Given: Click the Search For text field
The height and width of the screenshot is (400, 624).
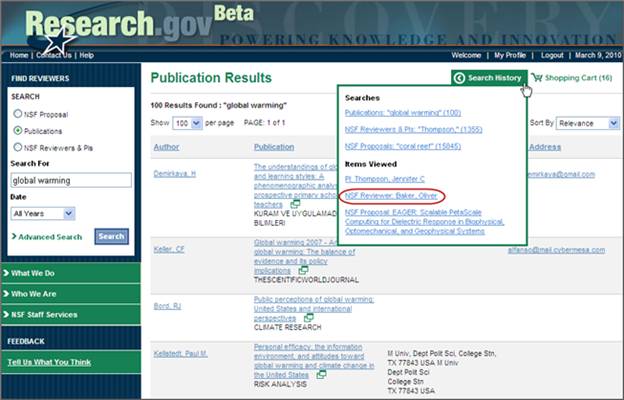Looking at the screenshot, I should (x=70, y=181).
